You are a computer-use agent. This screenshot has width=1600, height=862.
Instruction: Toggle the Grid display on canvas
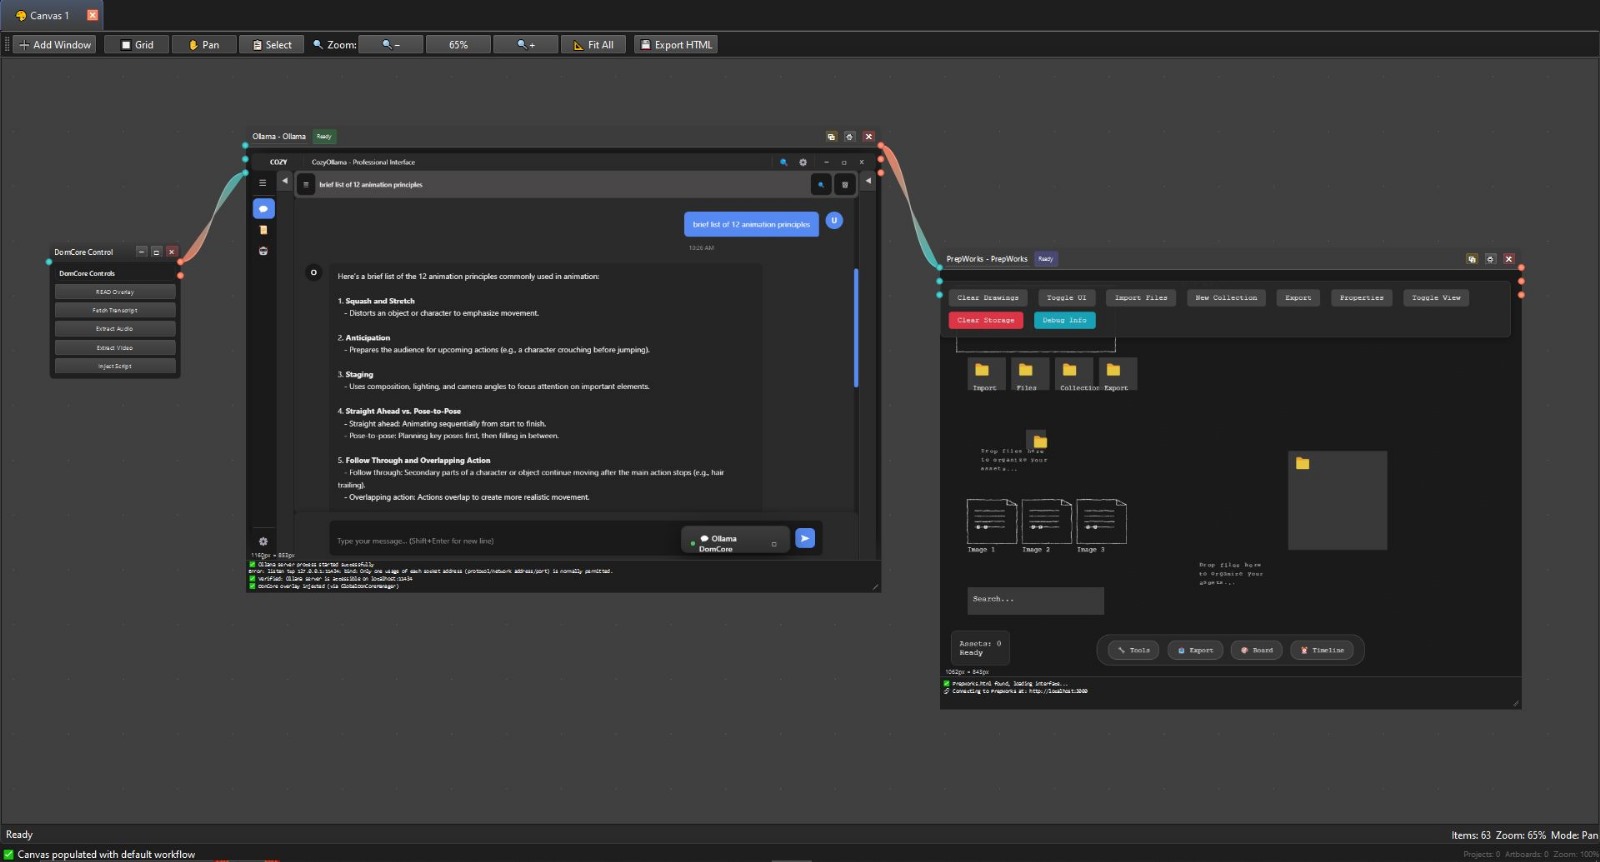coord(137,45)
